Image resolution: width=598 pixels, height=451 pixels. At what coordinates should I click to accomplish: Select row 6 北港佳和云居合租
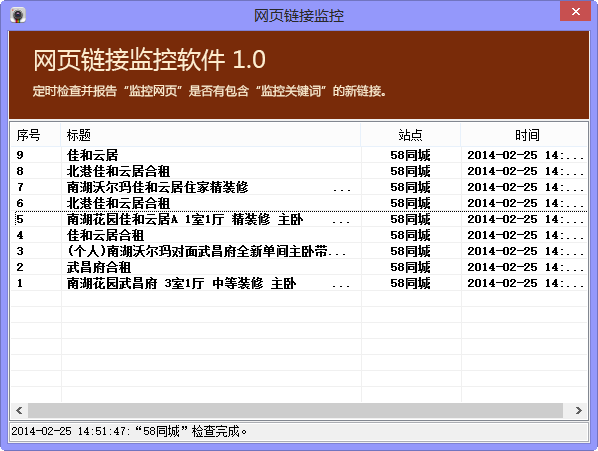pos(299,203)
